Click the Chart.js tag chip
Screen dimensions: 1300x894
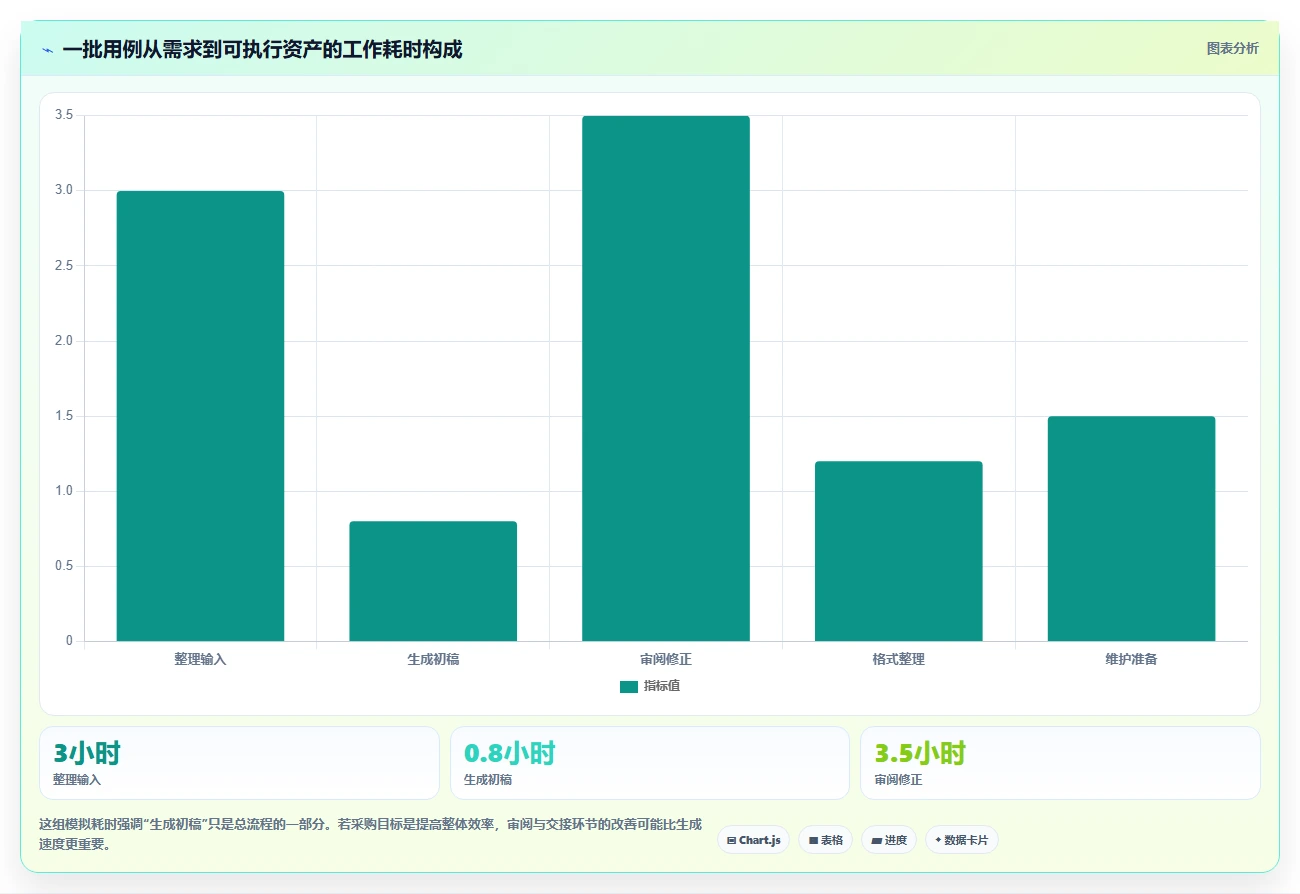coord(754,840)
